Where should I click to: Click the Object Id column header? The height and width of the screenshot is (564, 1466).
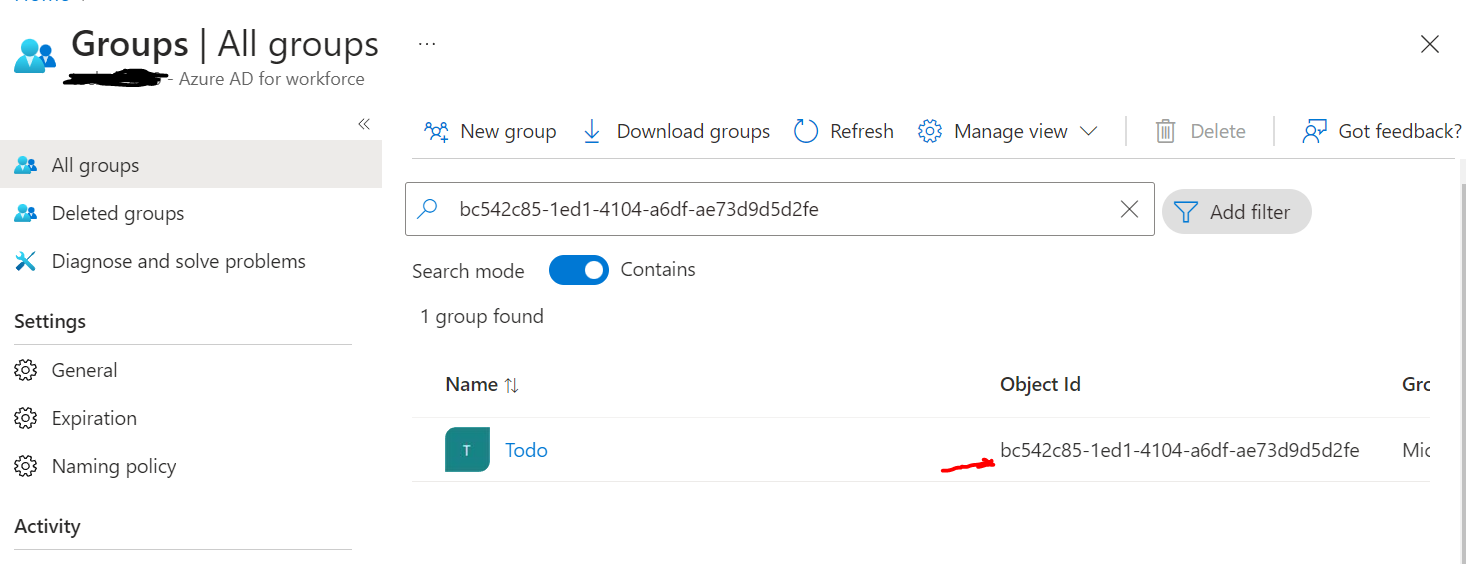[x=1040, y=384]
